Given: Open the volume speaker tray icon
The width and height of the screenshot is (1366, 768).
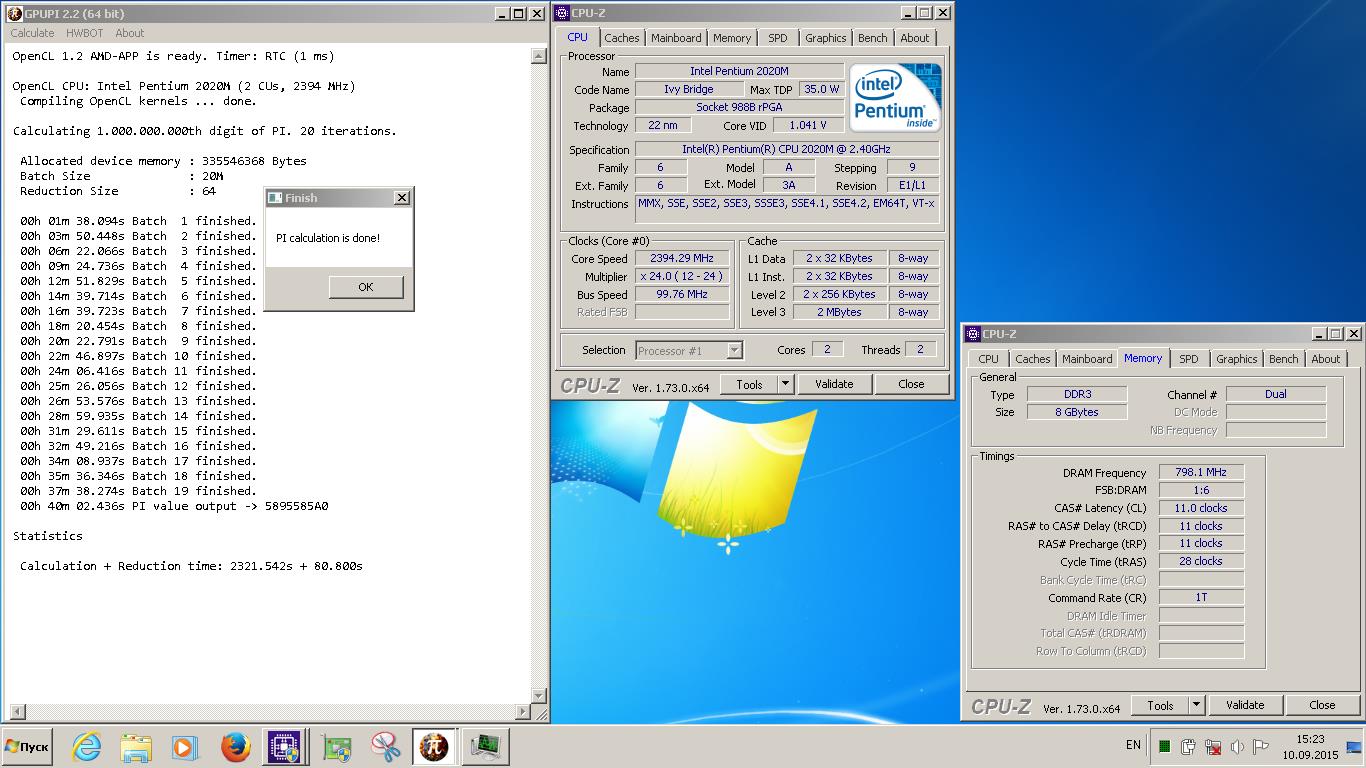Looking at the screenshot, I should click(x=1237, y=746).
